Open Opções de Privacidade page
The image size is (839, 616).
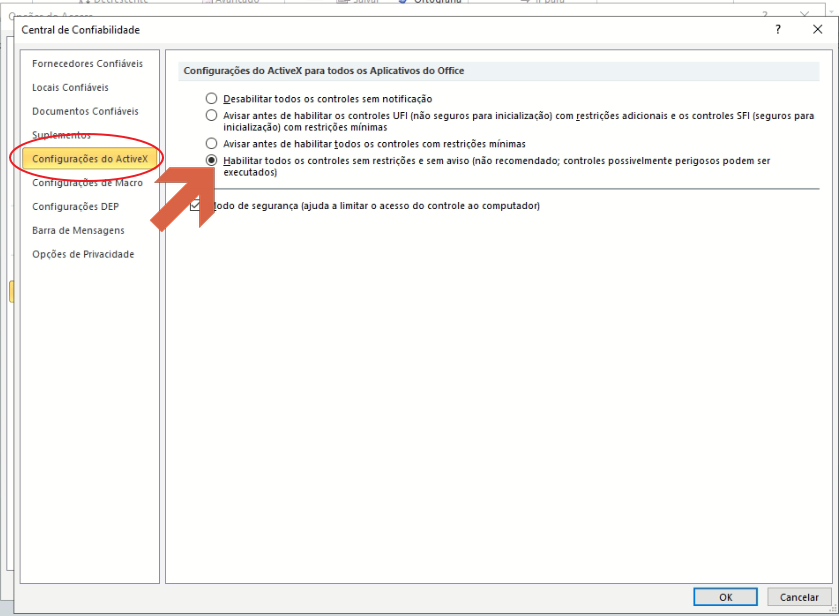(83, 254)
